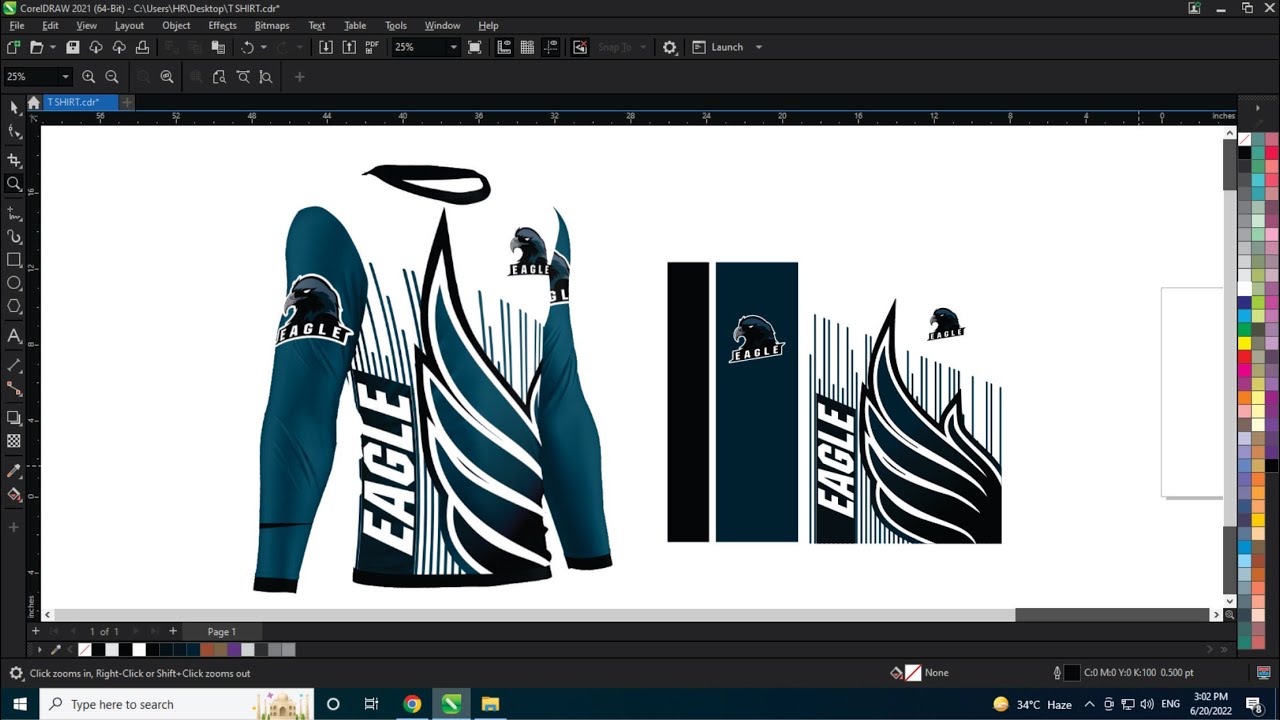Open the Options gear icon
1280x720 pixels.
[x=670, y=47]
